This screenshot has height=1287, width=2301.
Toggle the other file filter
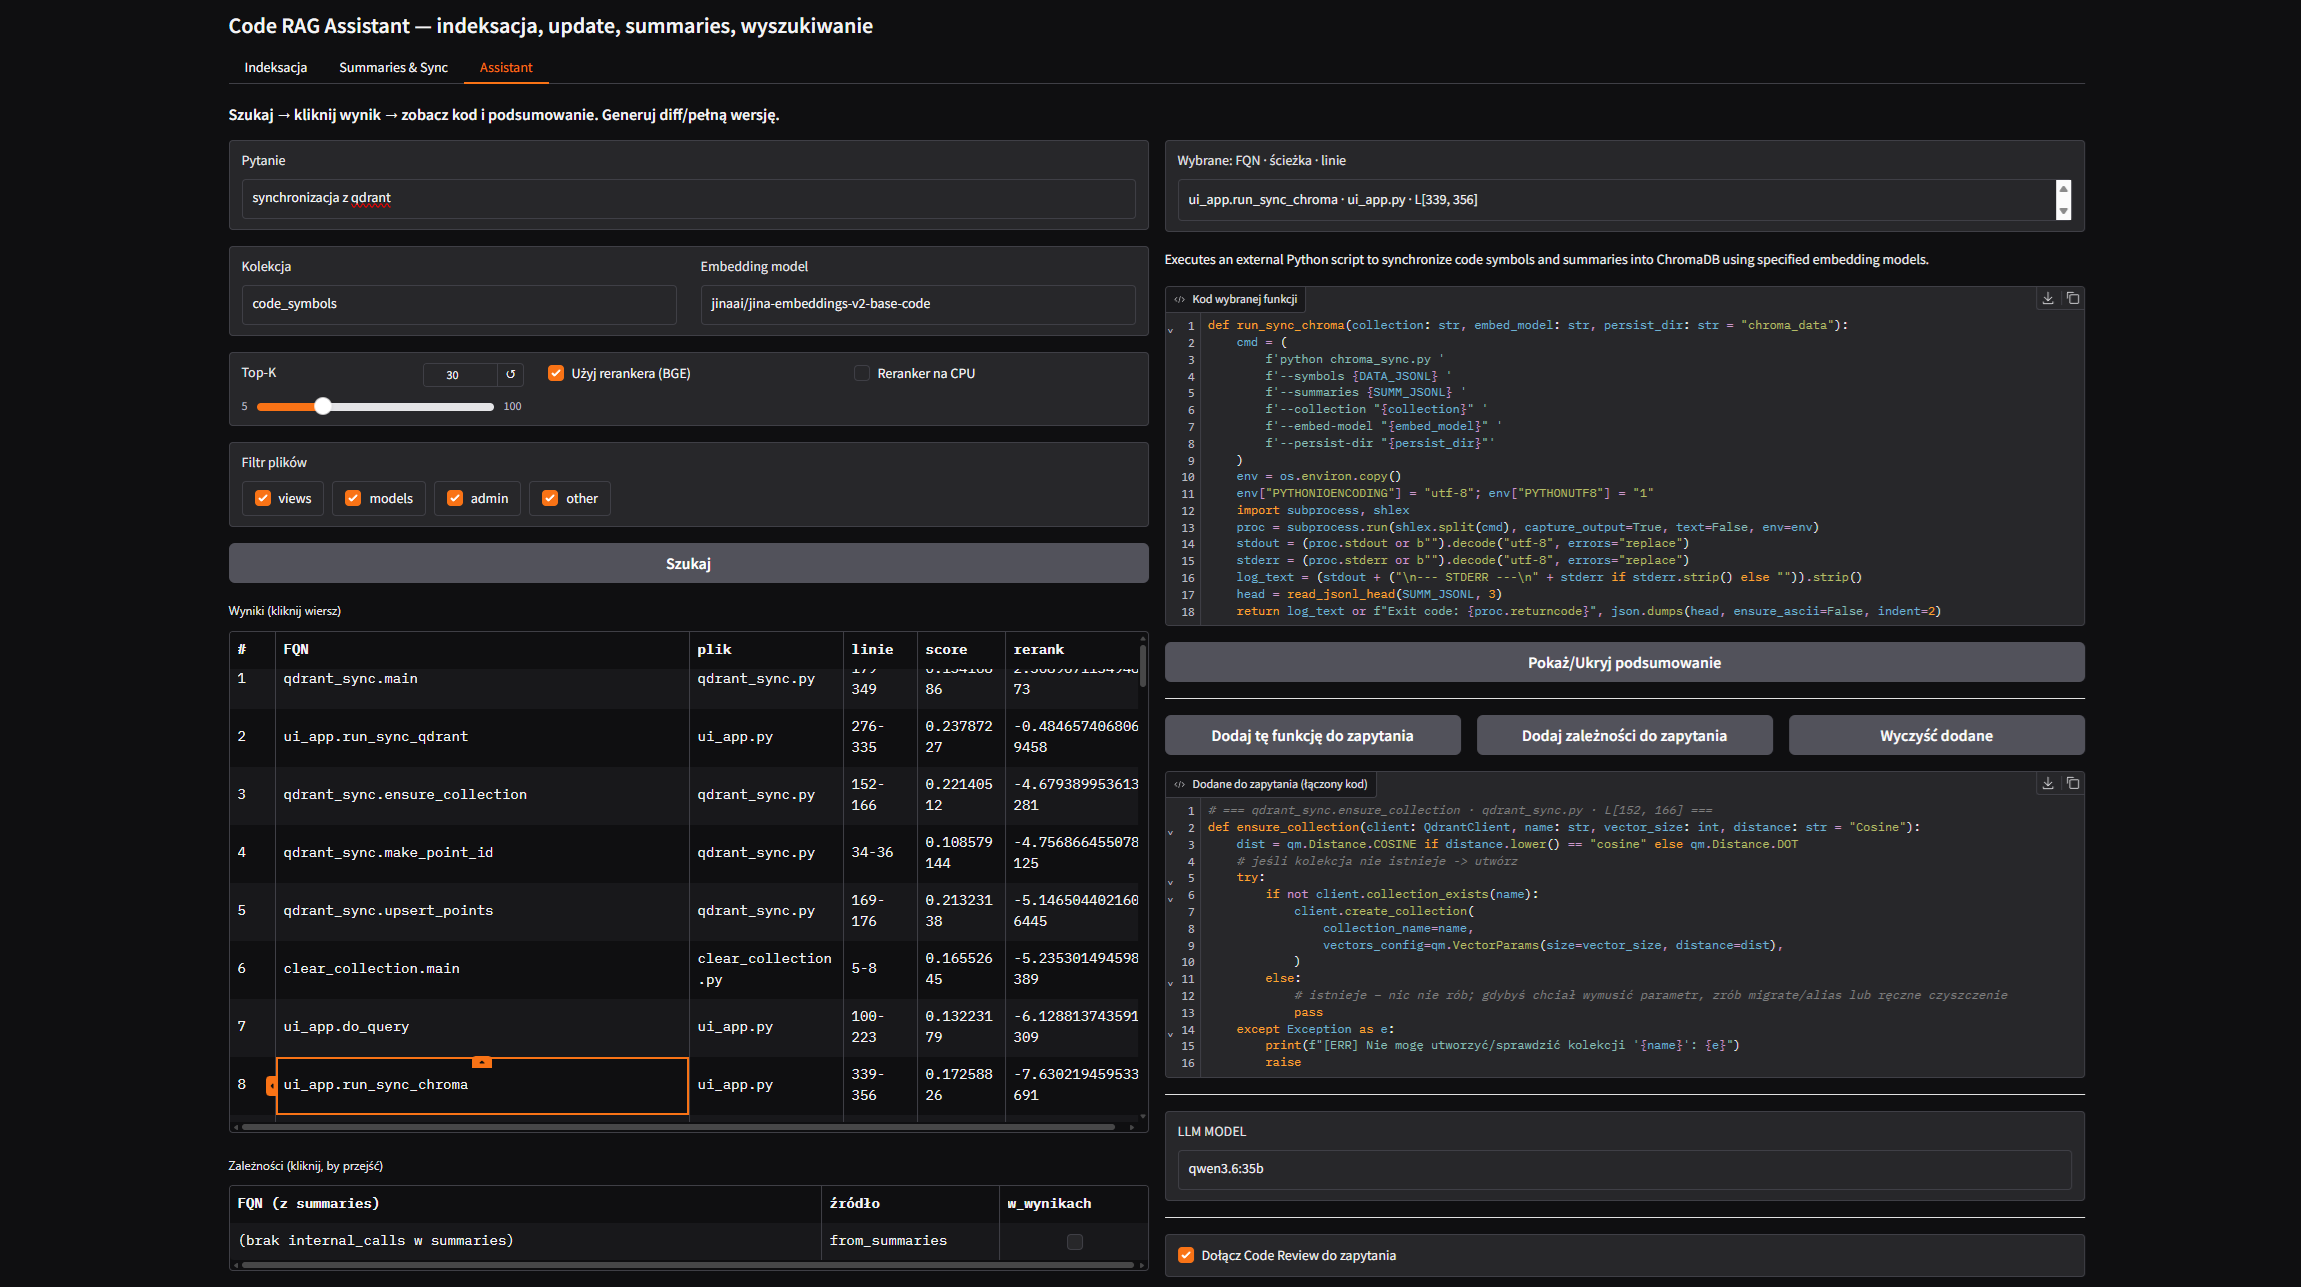550,498
